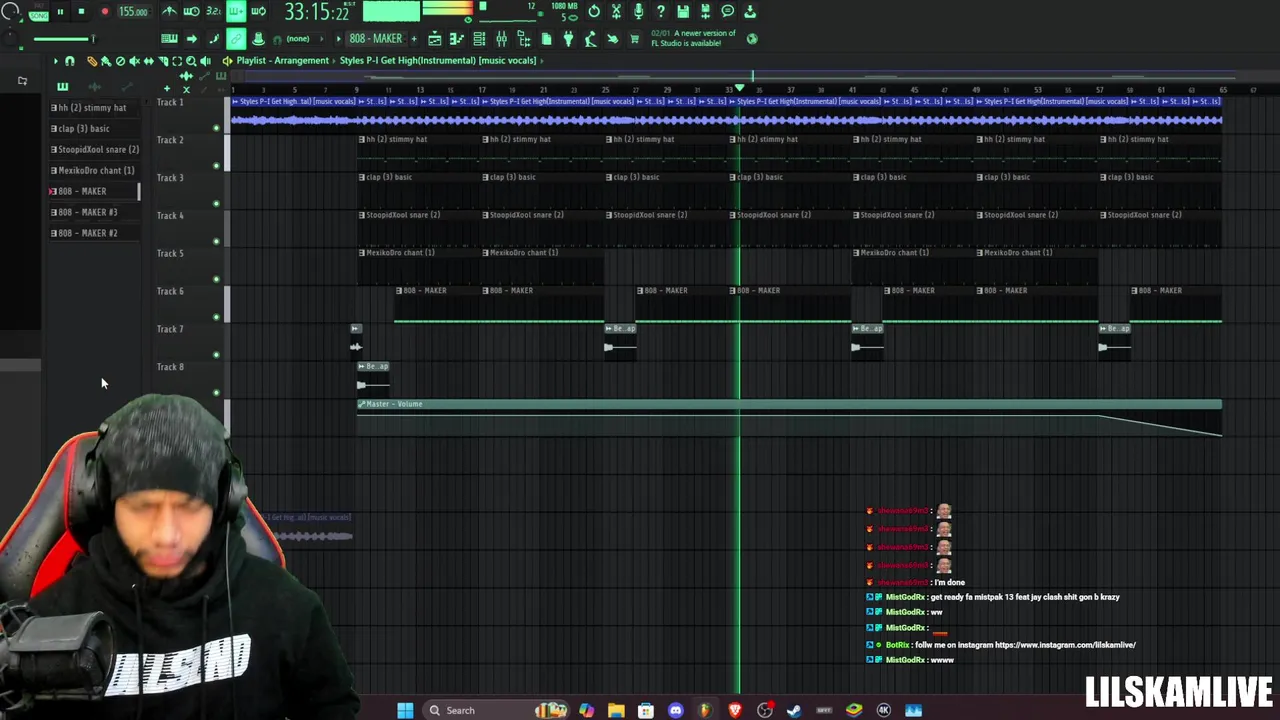Mute Track 2 with its green dot
The height and width of the screenshot is (720, 1280).
216,166
